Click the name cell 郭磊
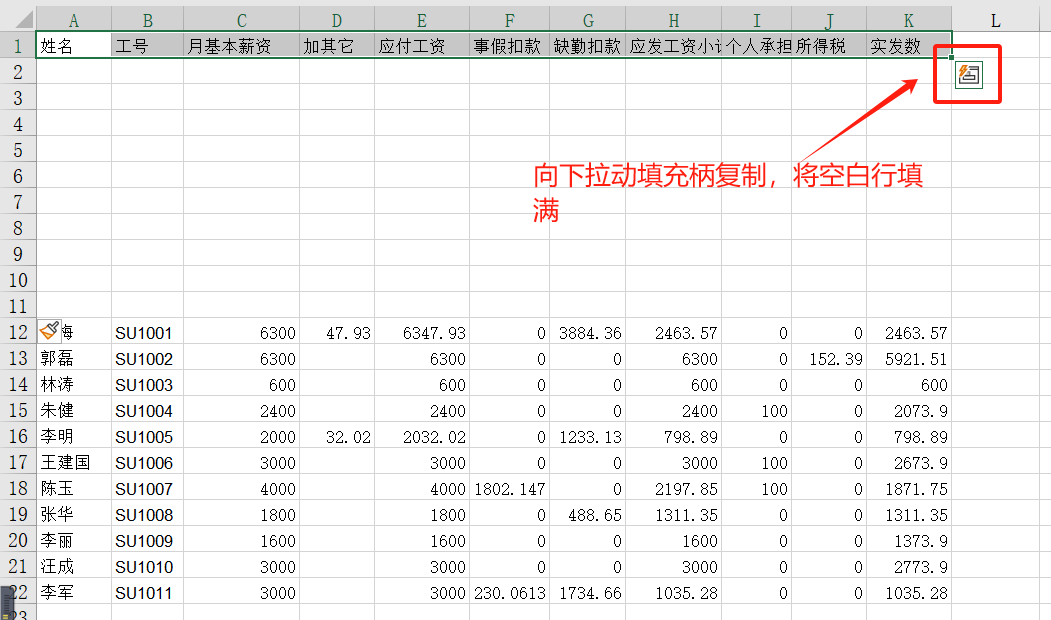 tap(74, 358)
